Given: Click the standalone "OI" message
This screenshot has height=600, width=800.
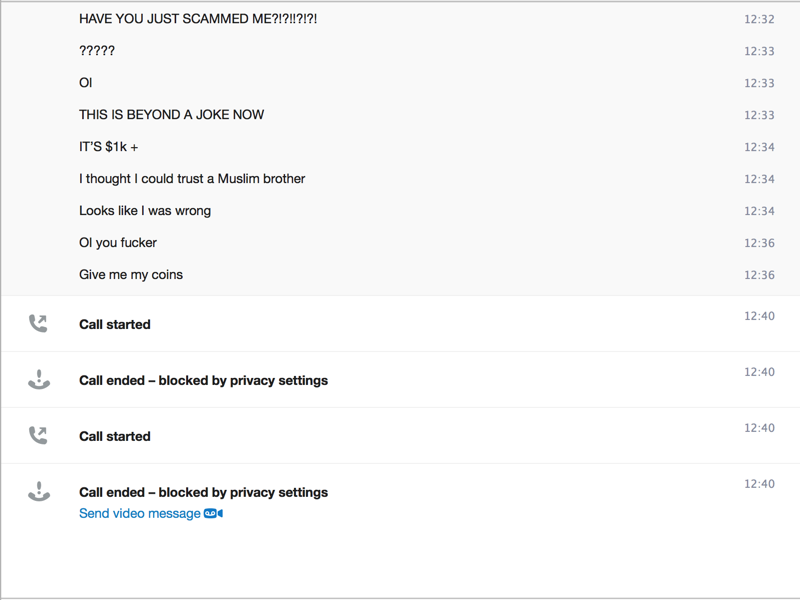Looking at the screenshot, I should pyautogui.click(x=86, y=83).
